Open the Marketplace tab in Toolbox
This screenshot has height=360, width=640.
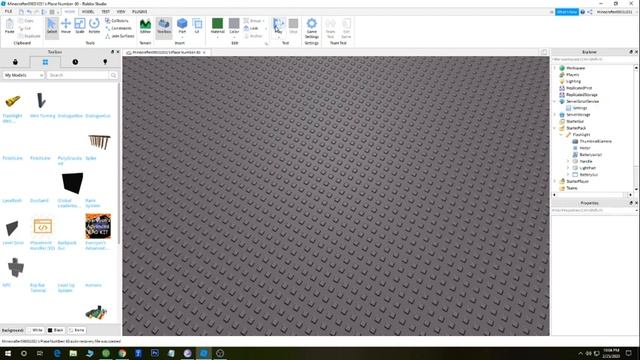click(x=15, y=62)
